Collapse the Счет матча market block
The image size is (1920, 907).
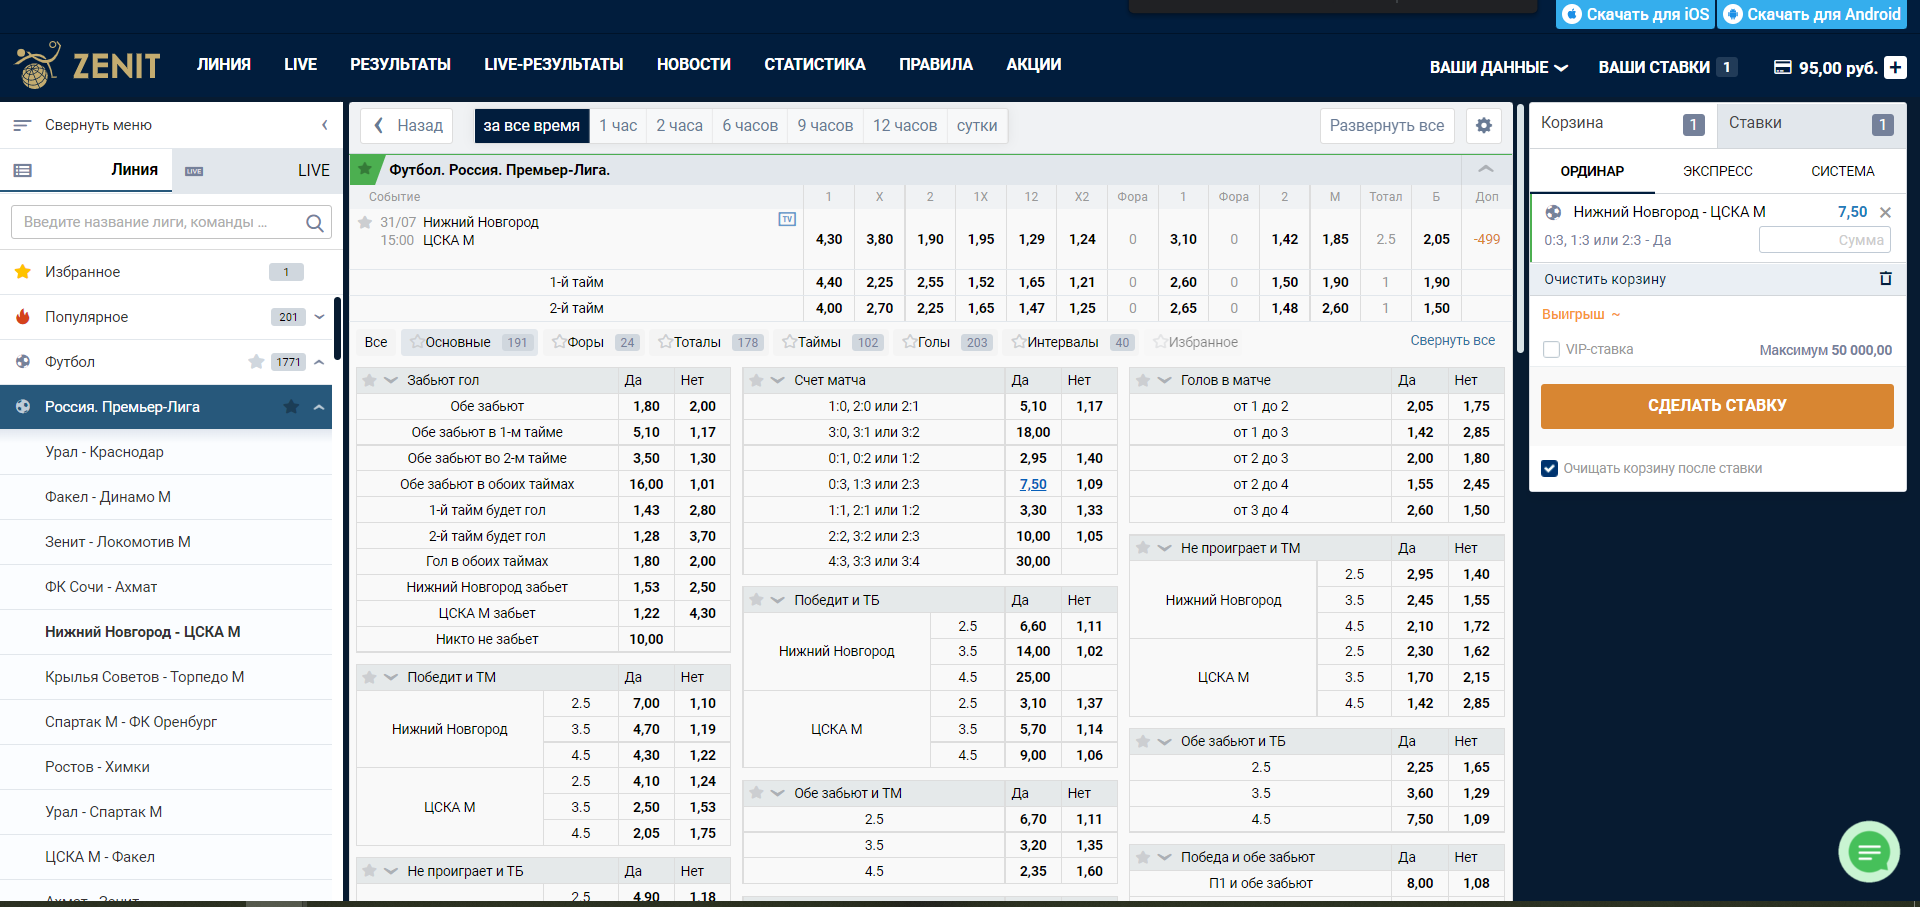[x=778, y=380]
